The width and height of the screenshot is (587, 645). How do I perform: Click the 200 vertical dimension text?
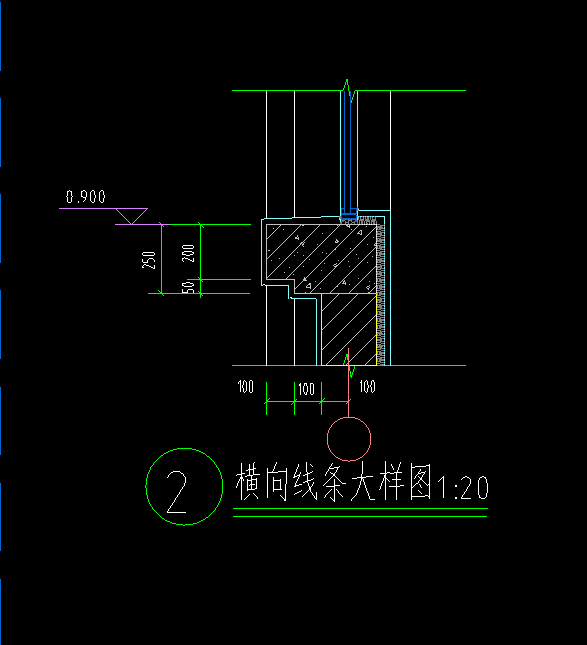click(x=188, y=253)
